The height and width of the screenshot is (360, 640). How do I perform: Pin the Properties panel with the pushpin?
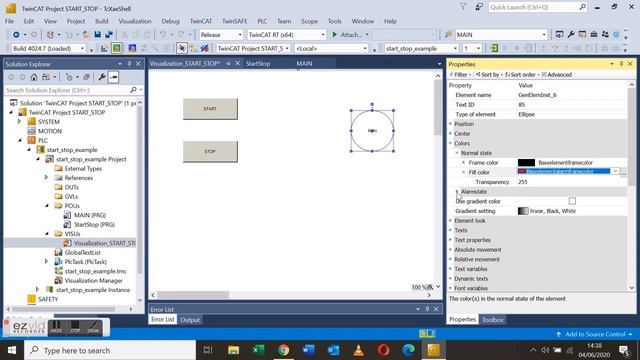(621, 64)
